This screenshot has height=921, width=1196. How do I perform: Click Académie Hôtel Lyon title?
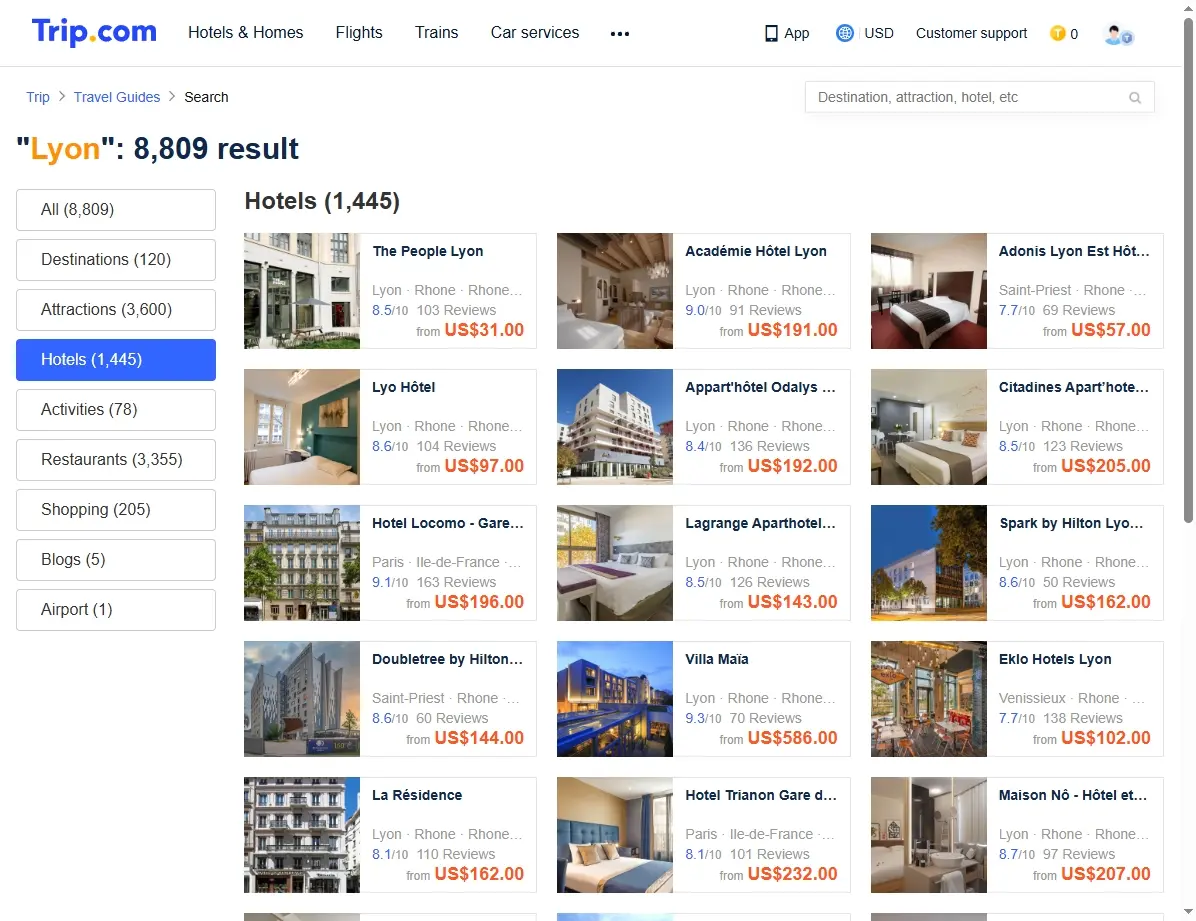coord(756,251)
